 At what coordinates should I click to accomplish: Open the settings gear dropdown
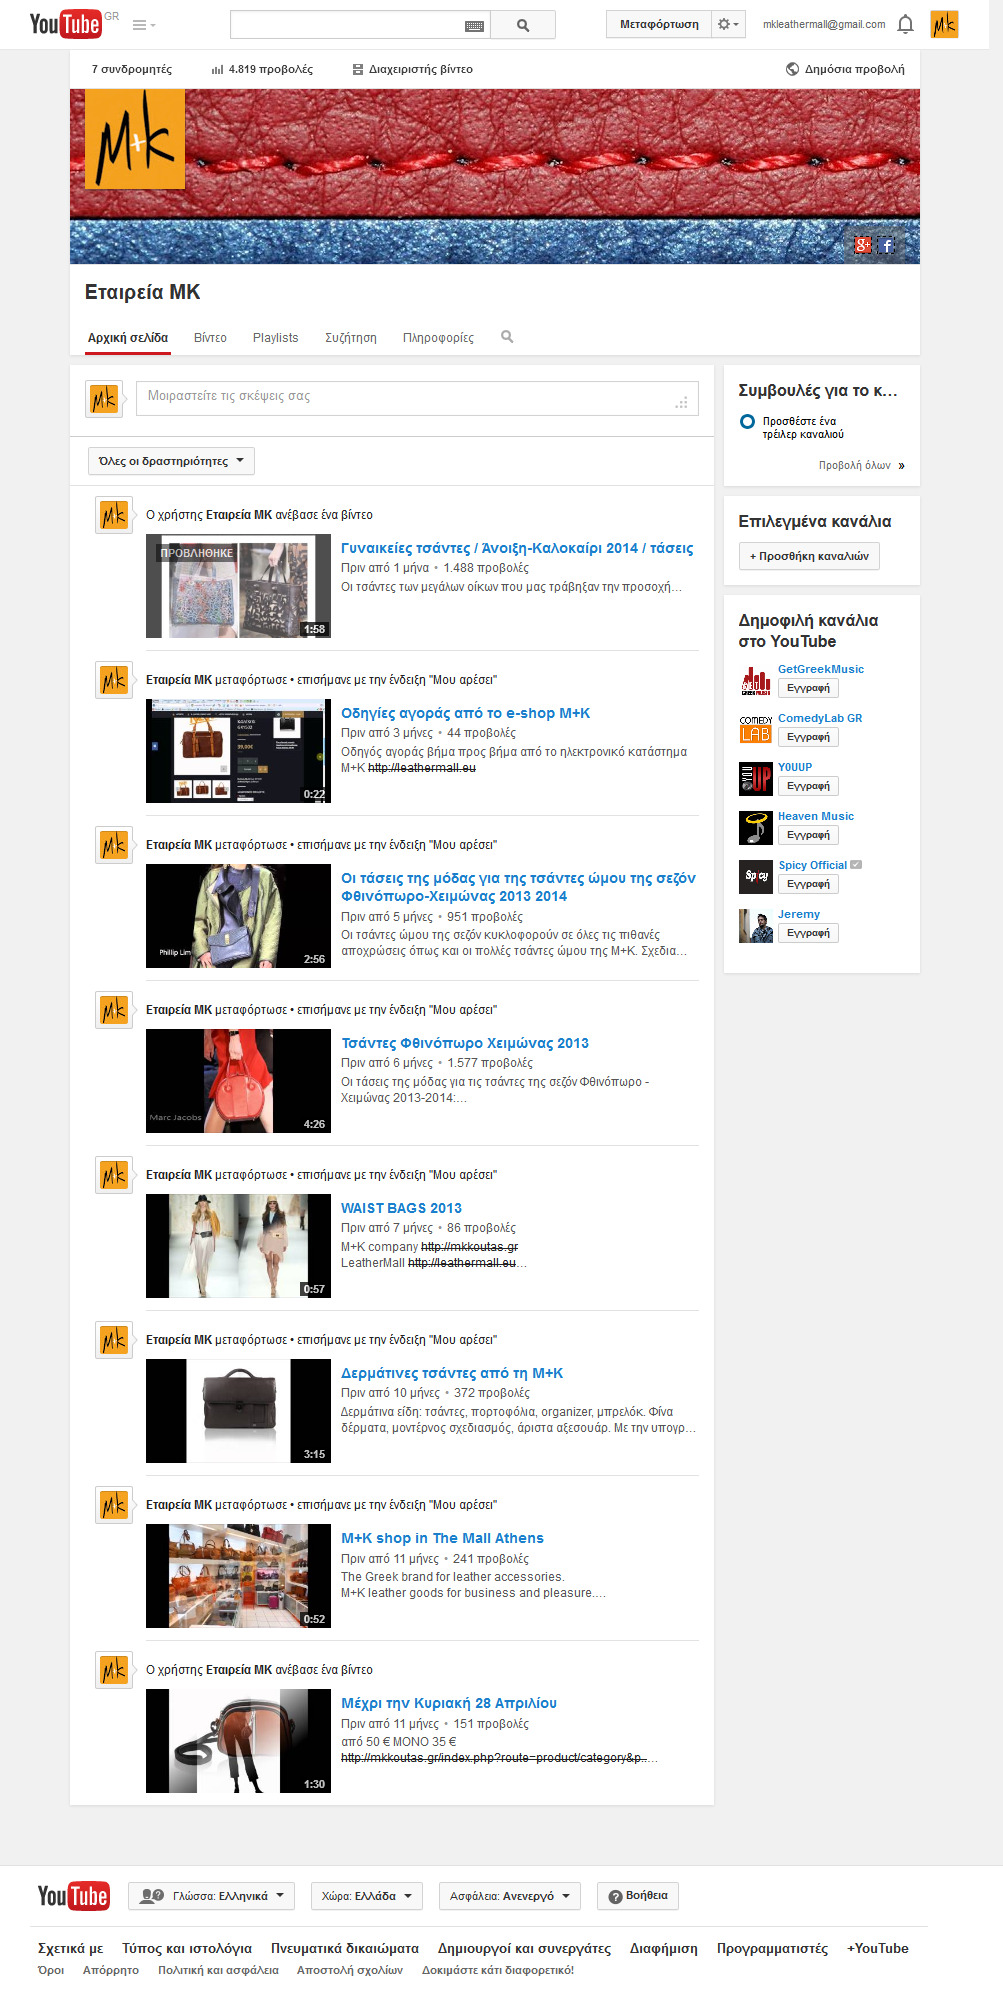tap(728, 24)
